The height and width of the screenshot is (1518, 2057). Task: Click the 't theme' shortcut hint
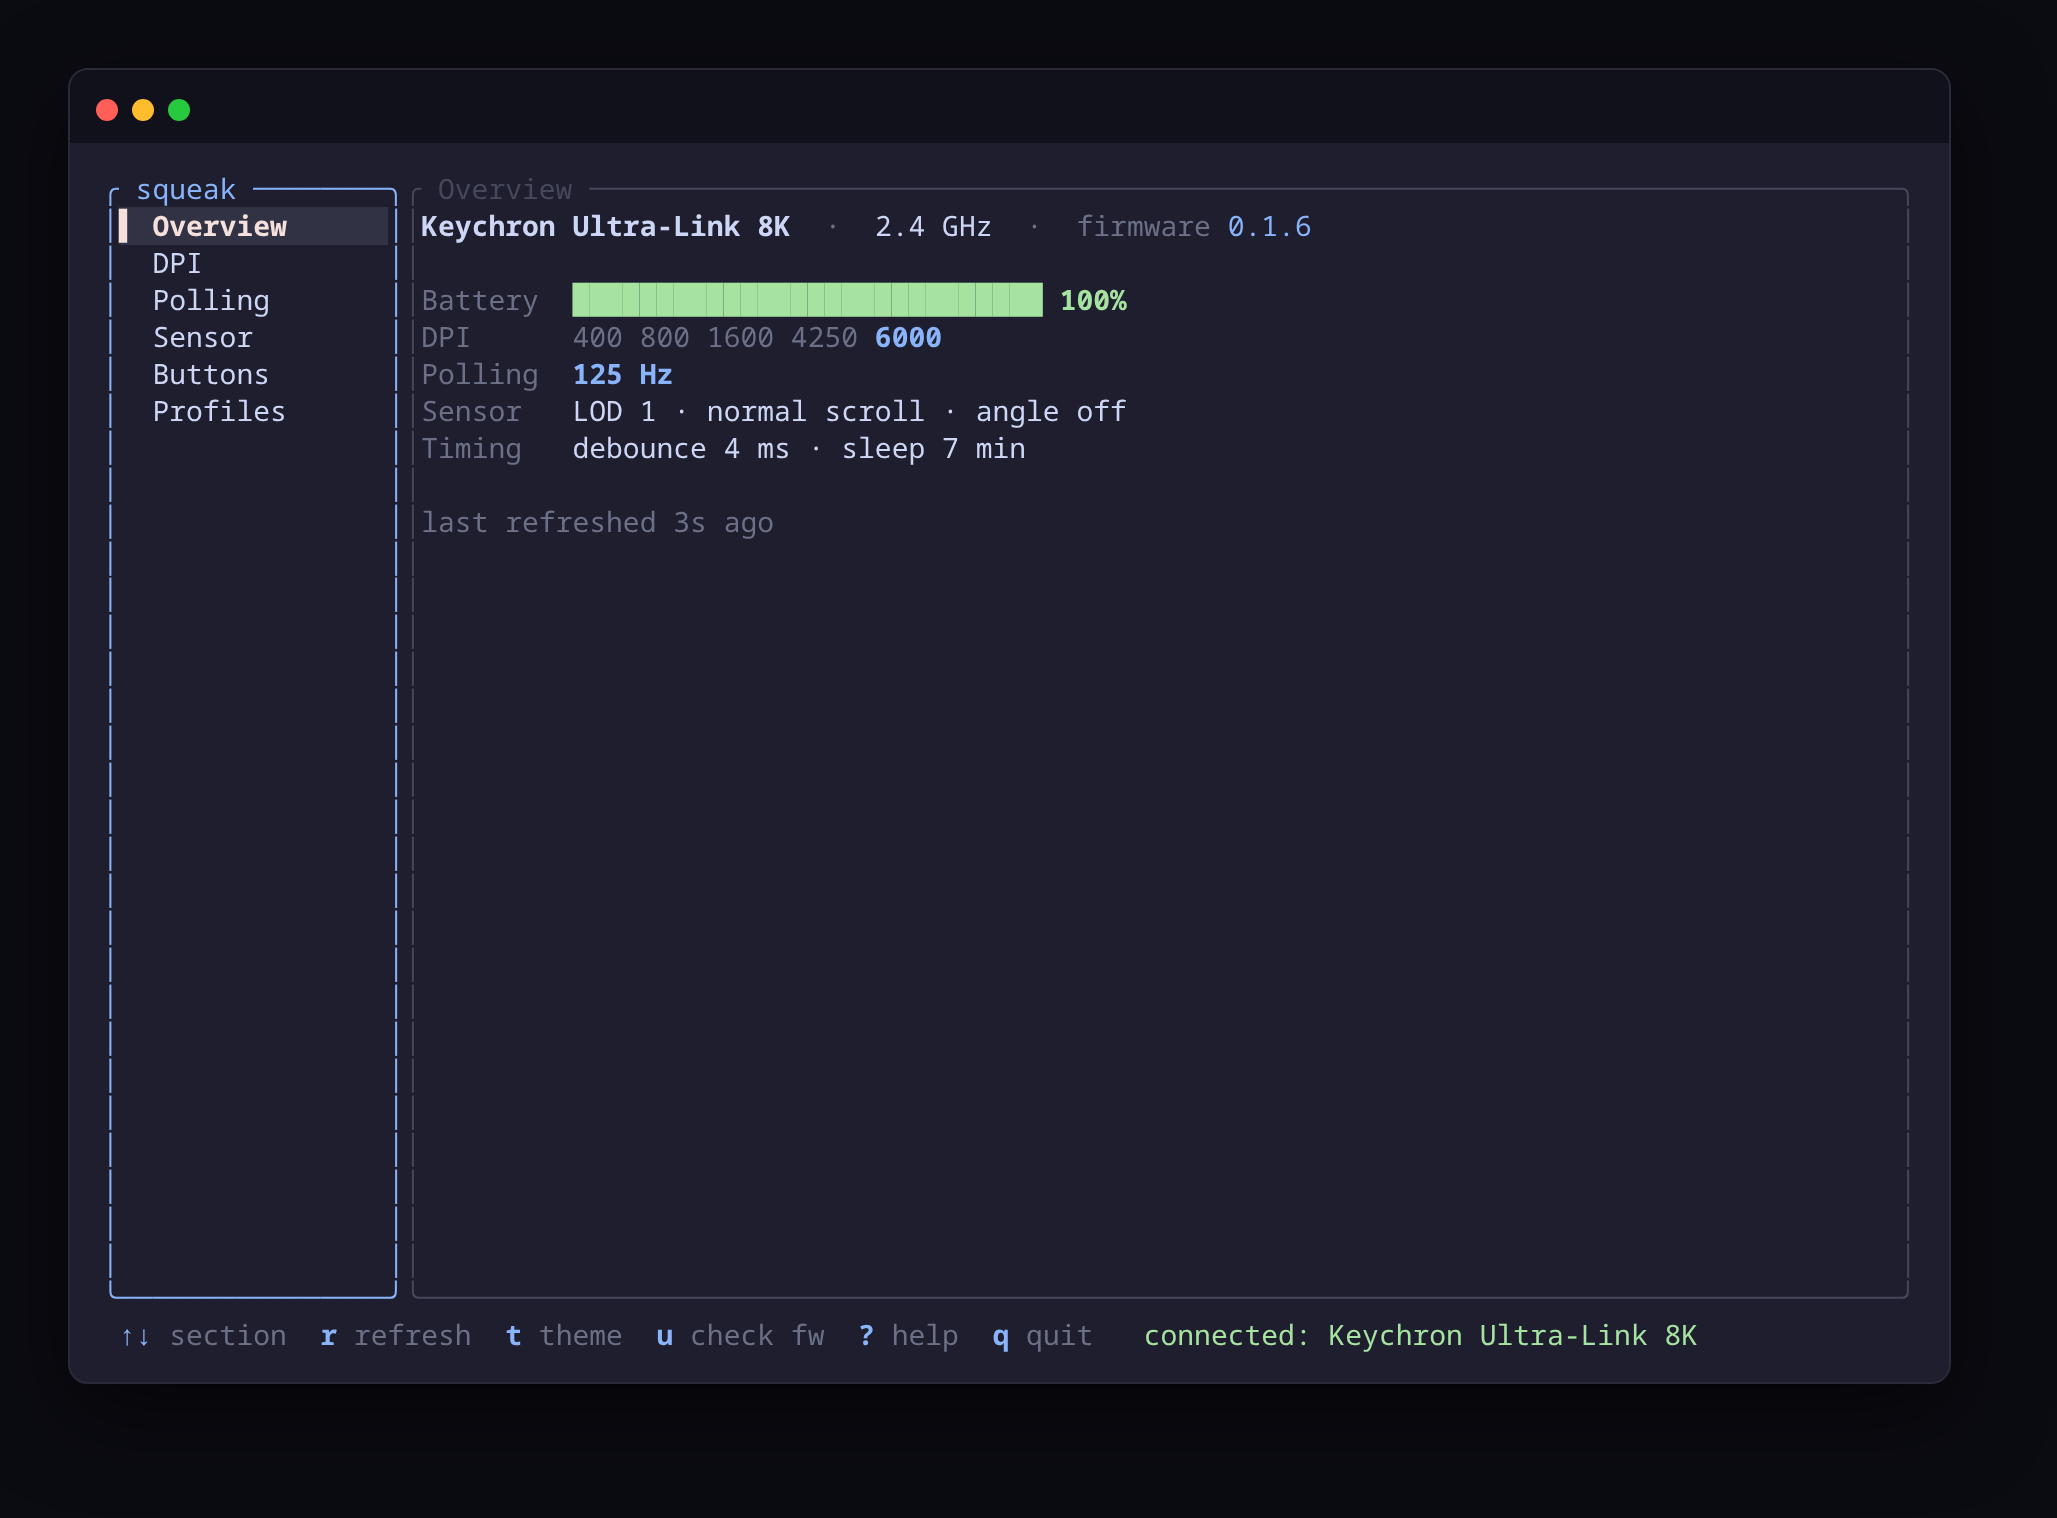(x=563, y=1335)
